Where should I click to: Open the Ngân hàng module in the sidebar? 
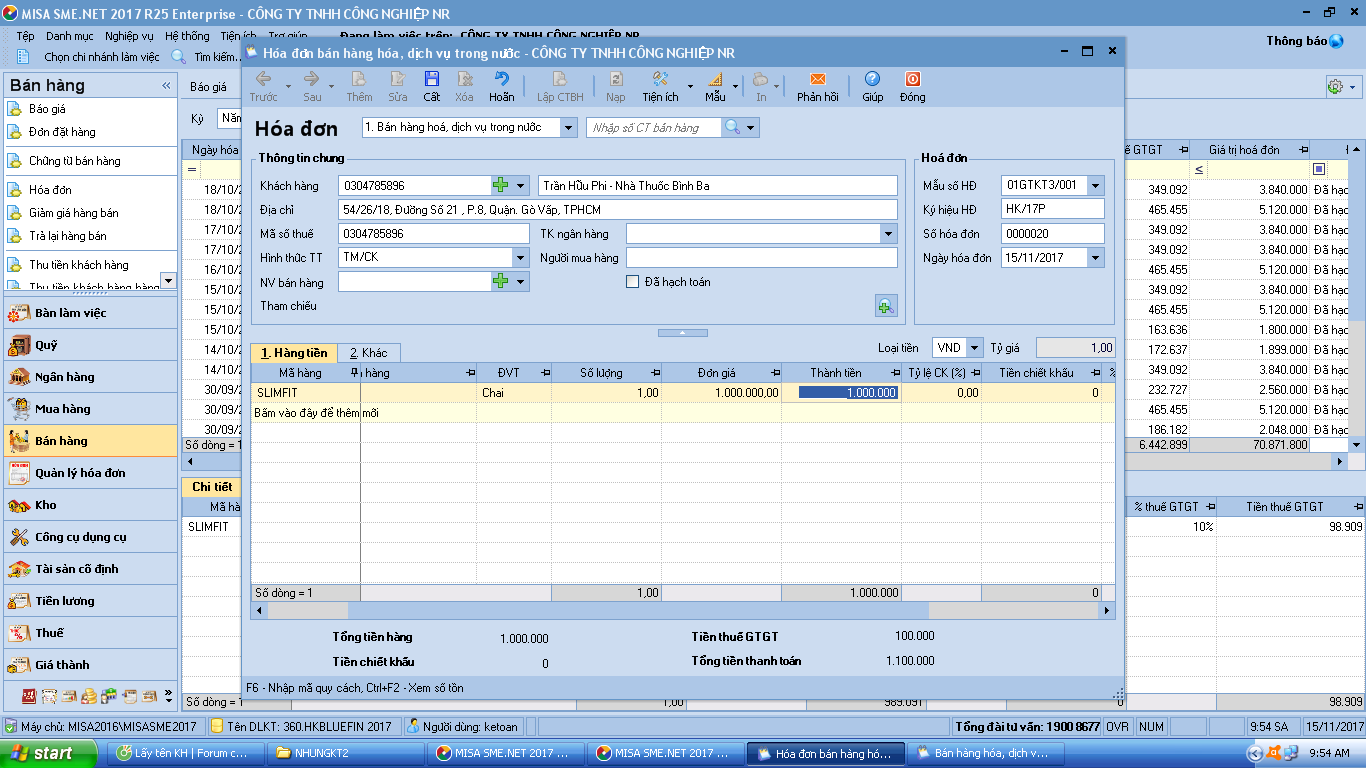90,377
